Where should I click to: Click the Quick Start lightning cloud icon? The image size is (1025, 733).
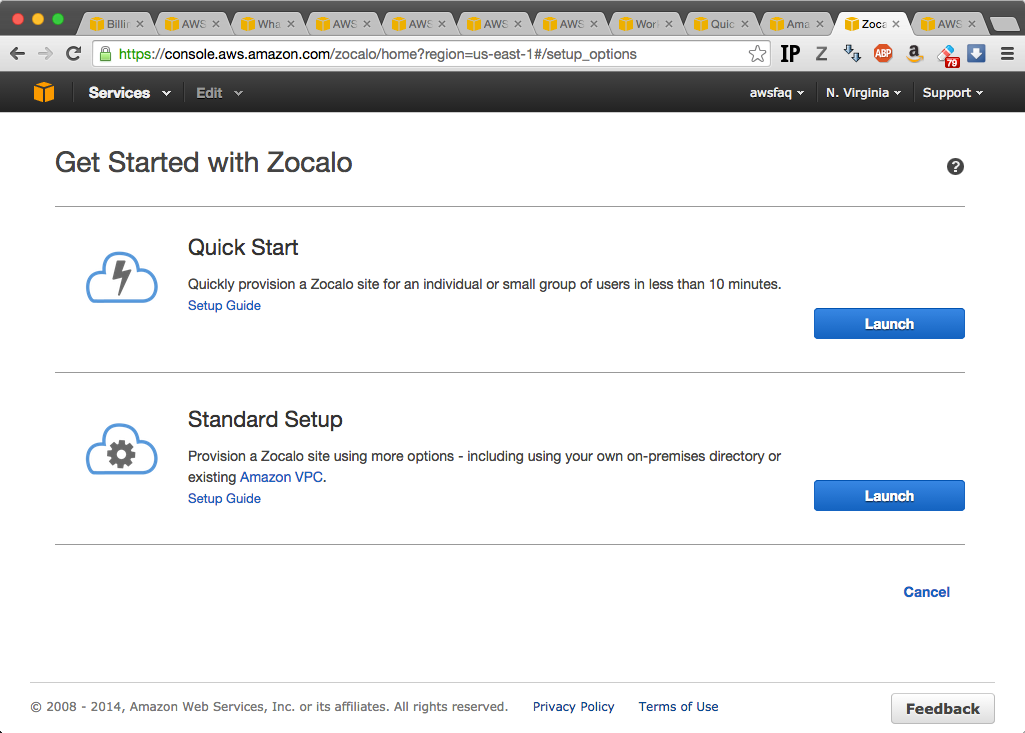point(122,277)
